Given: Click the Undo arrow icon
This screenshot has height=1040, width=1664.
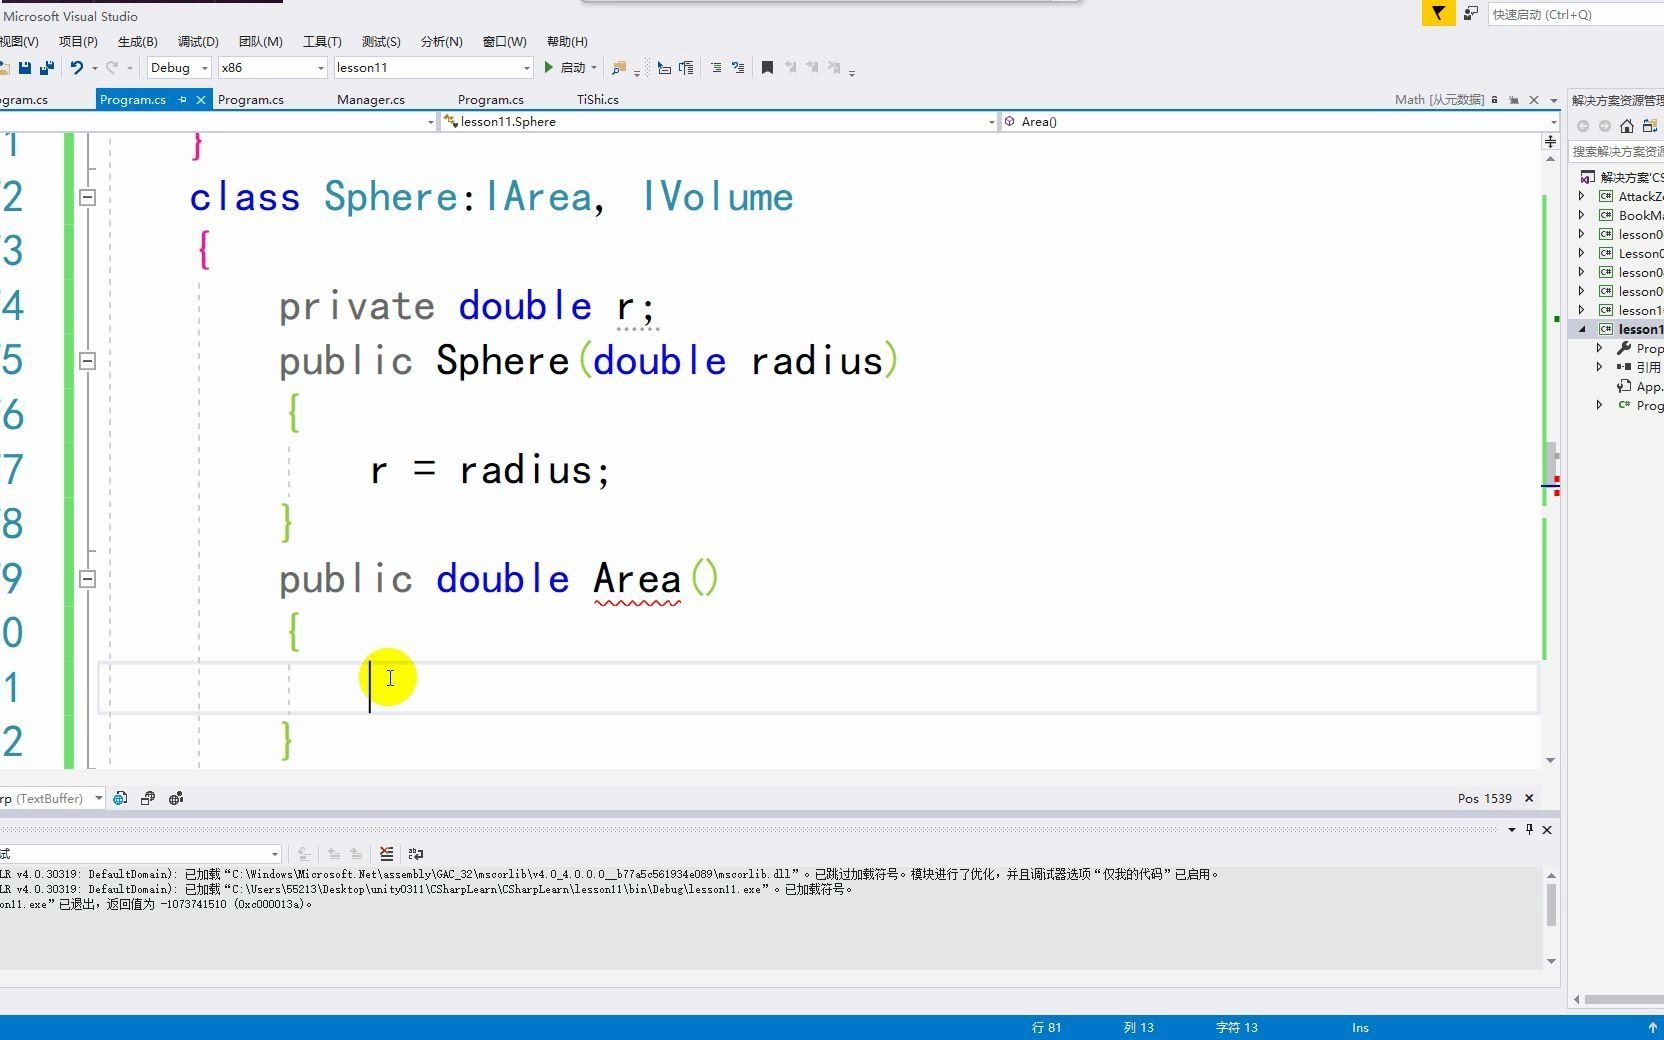Looking at the screenshot, I should [76, 68].
